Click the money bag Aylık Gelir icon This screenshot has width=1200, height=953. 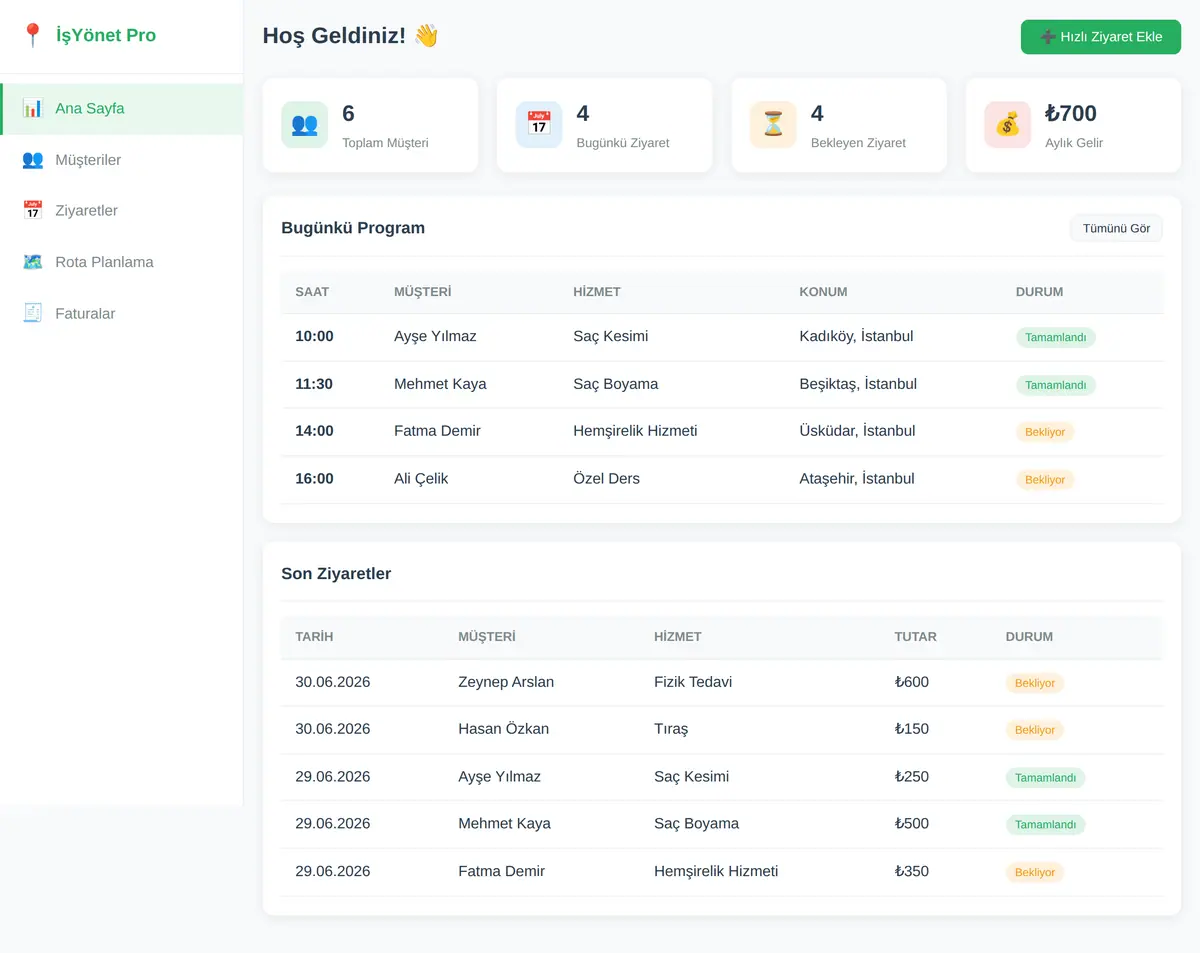coord(1008,125)
